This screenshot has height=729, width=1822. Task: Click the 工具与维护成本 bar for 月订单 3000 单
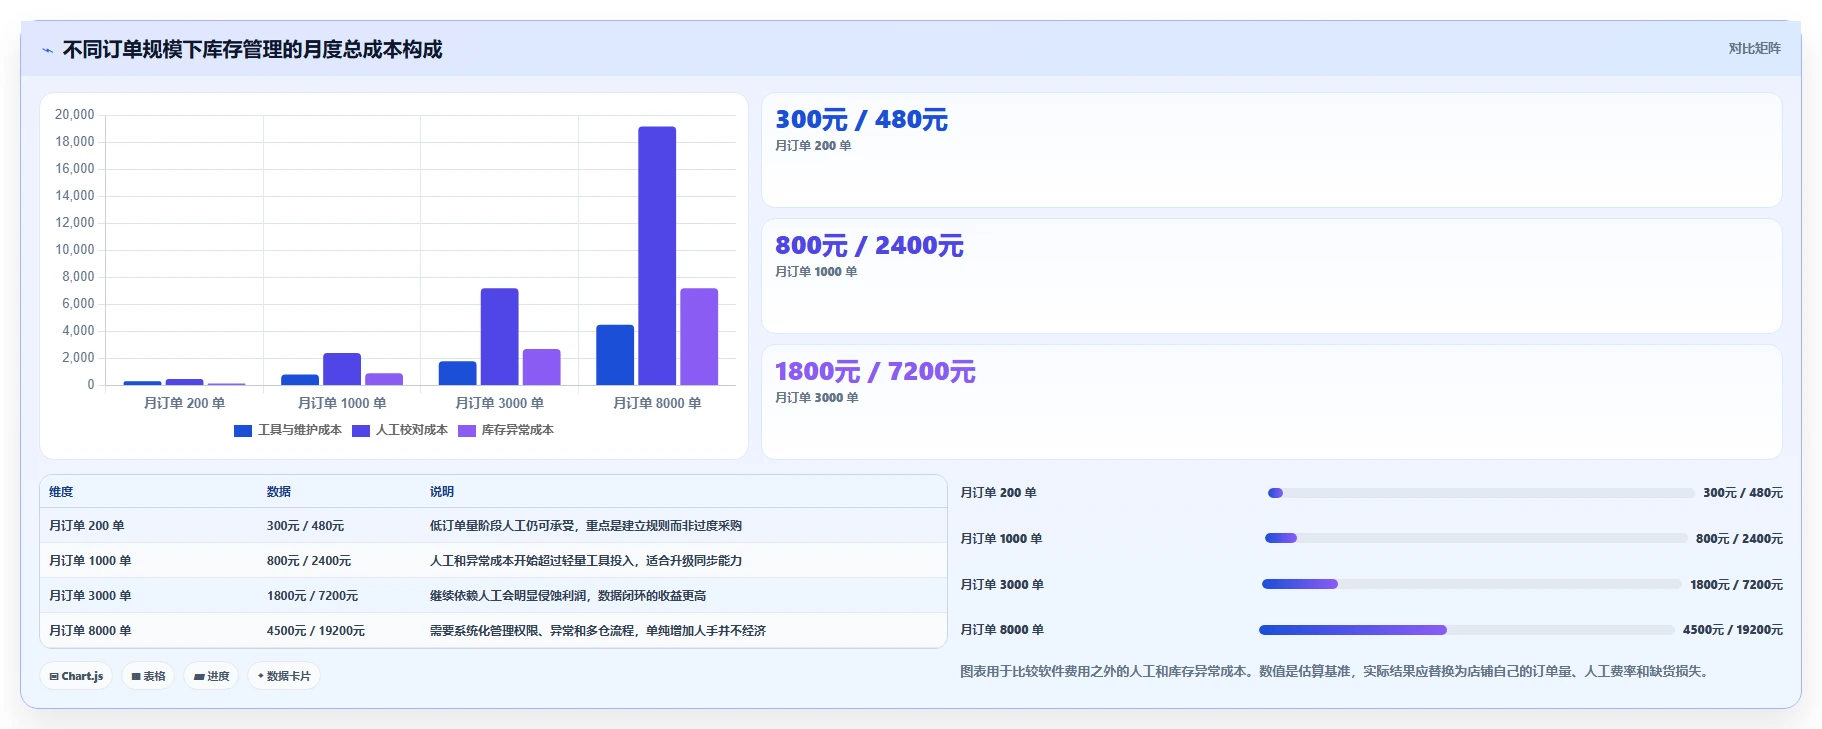coord(457,373)
